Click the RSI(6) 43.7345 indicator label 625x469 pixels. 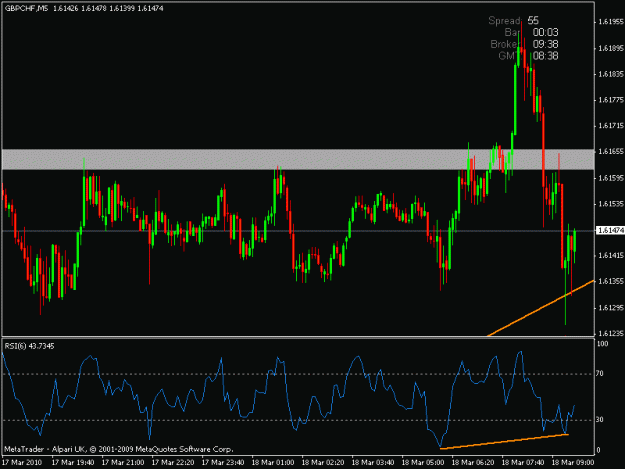29,346
